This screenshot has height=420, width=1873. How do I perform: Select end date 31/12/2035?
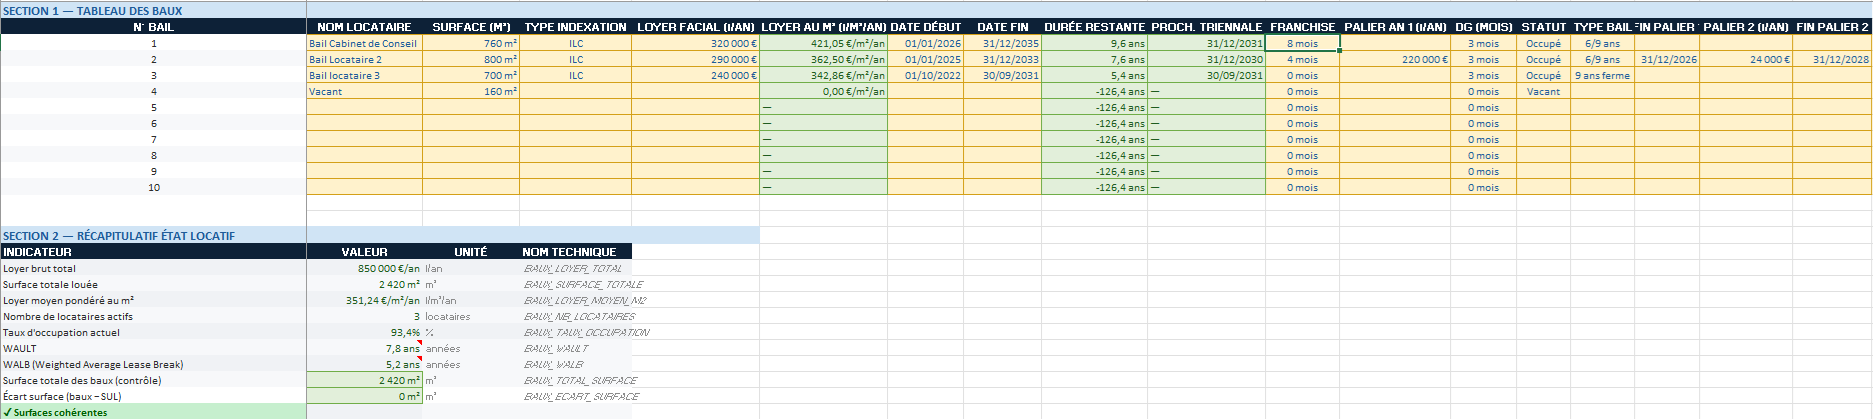[1003, 43]
